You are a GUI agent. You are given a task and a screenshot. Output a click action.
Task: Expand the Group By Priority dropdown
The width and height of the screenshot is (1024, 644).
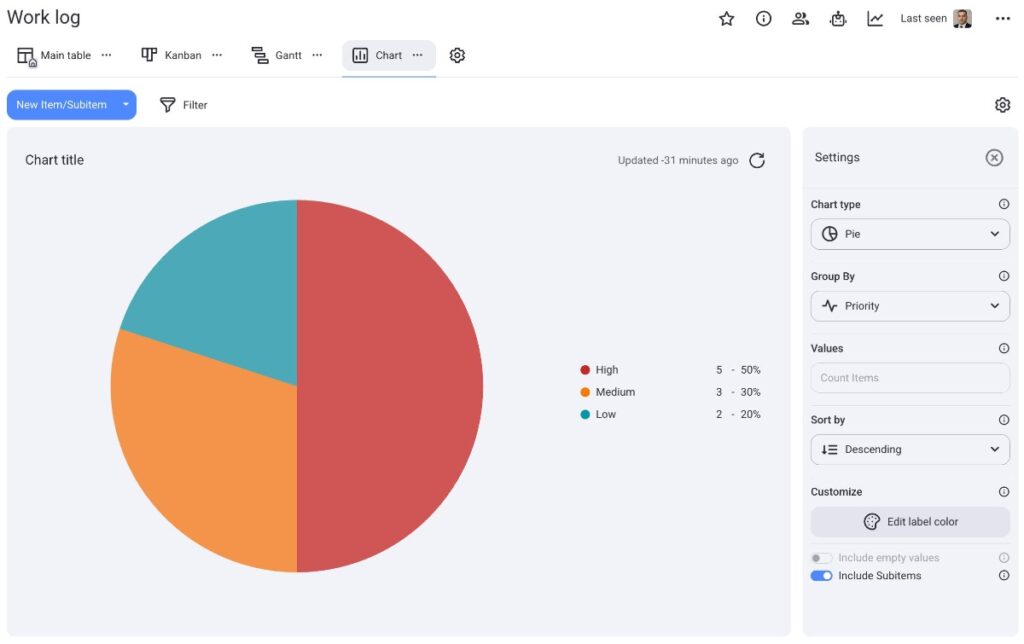910,306
